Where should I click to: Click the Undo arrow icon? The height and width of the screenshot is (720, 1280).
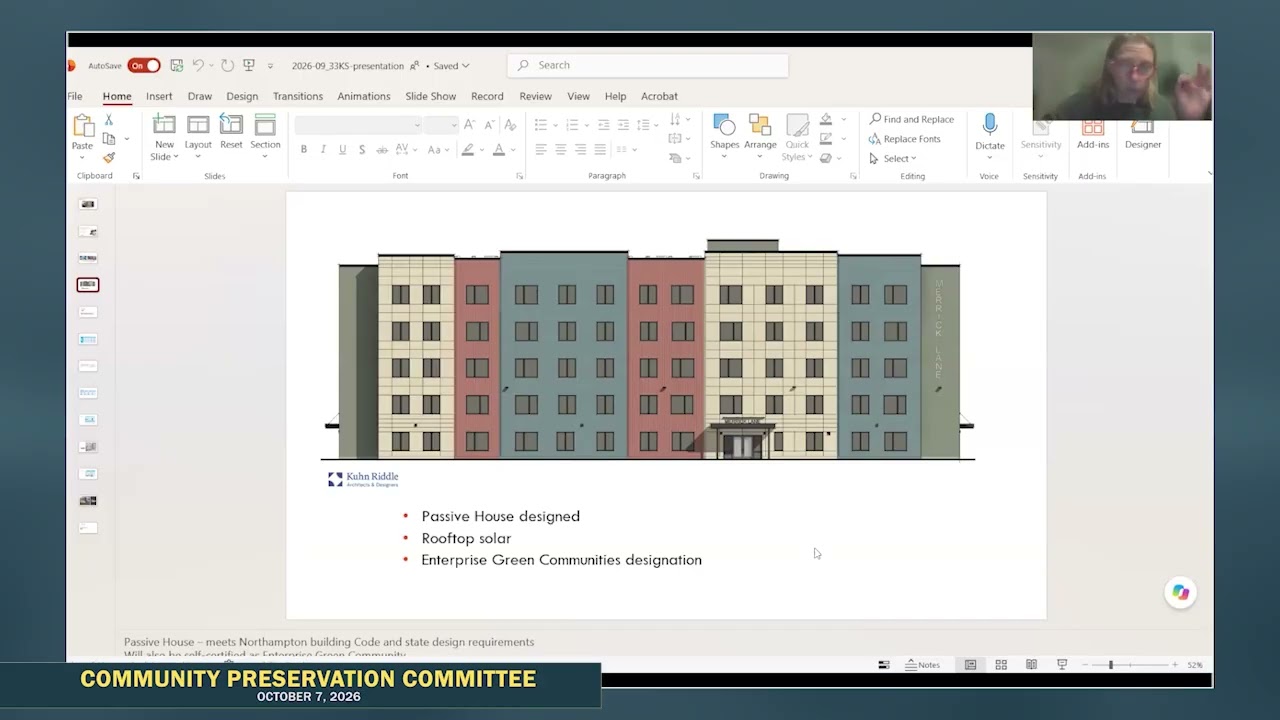[x=198, y=65]
